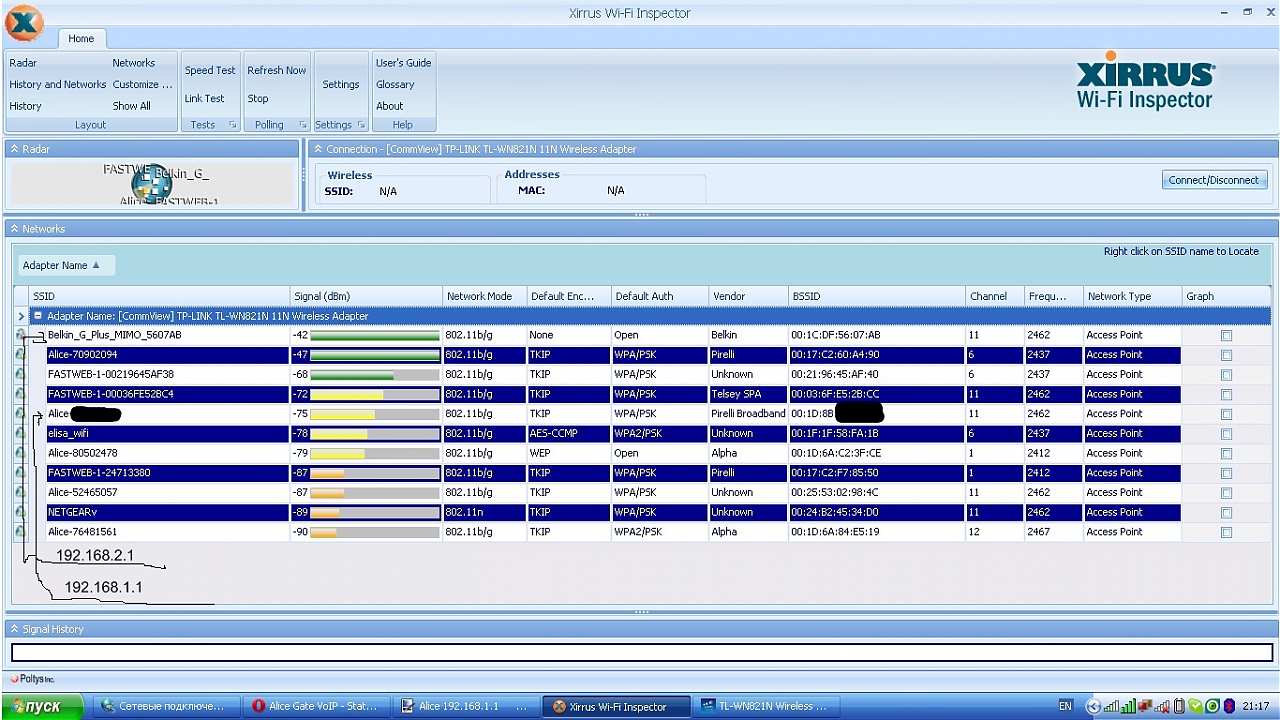Click the Bluetooth icon in system tray
This screenshot has height=720, width=1280.
click(1229, 706)
